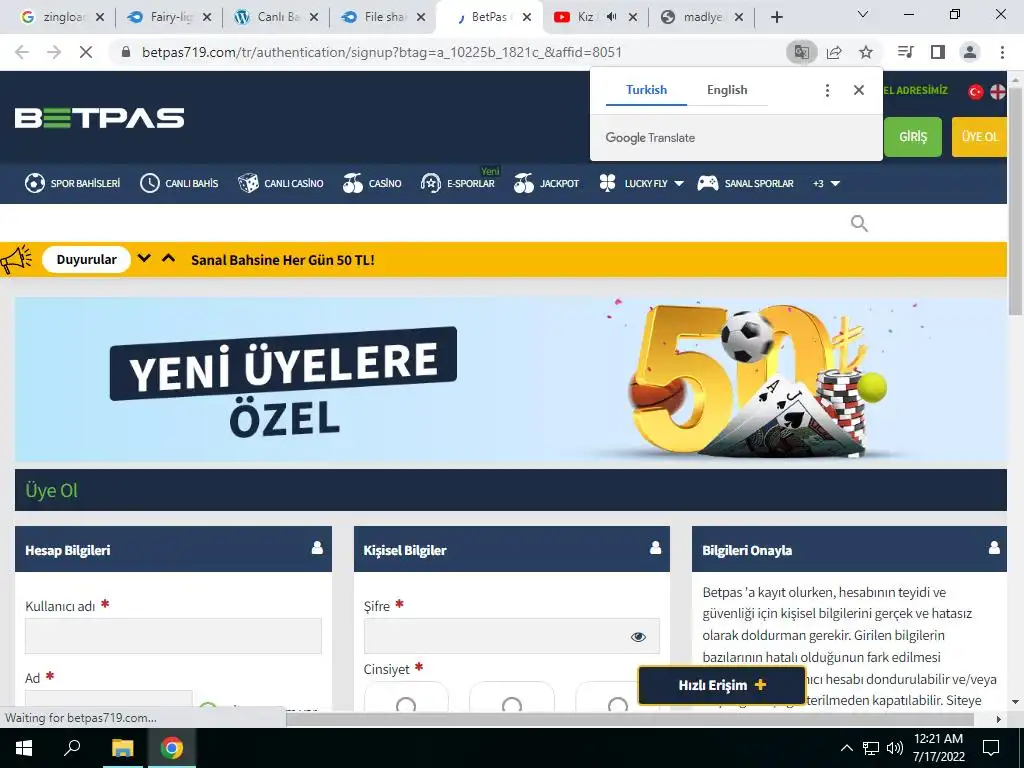Click the site search magnifier icon

click(x=859, y=223)
